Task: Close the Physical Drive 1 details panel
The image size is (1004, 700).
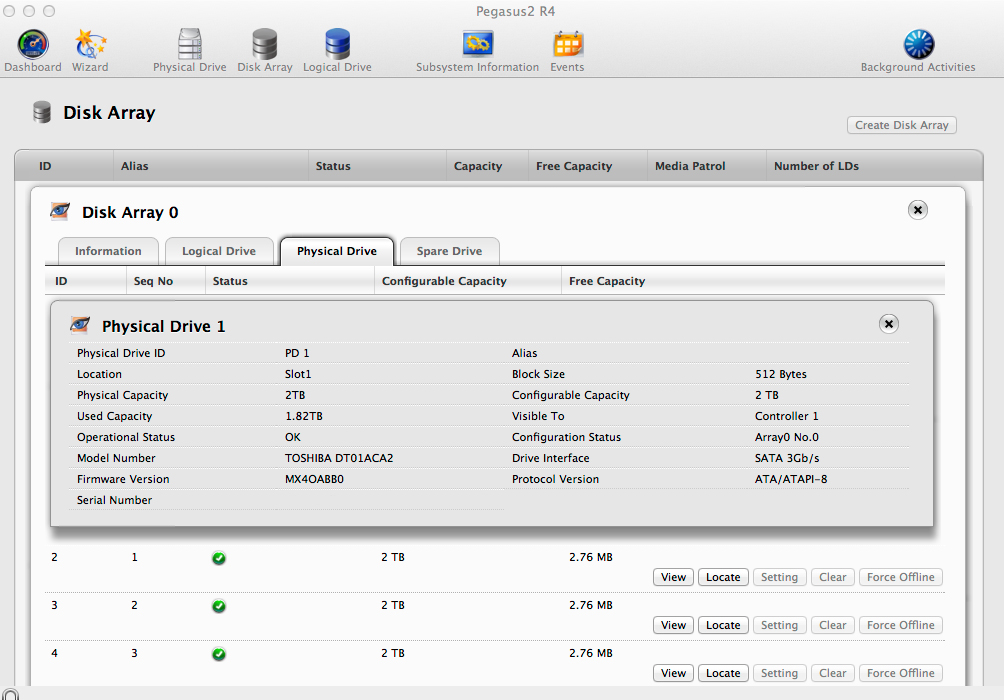Action: 889,324
